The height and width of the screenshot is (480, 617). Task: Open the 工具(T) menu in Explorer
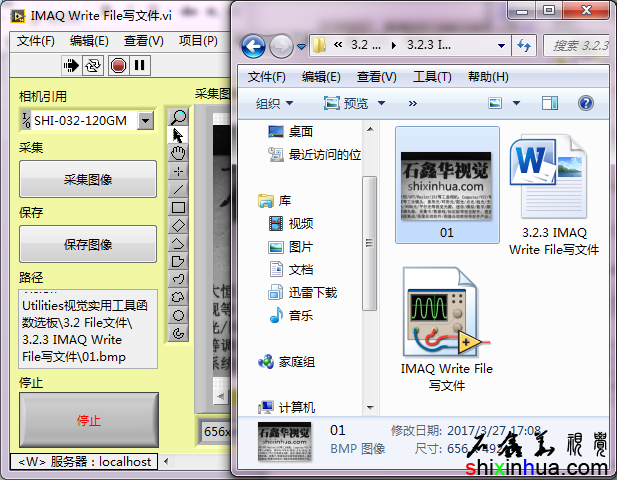point(432,77)
